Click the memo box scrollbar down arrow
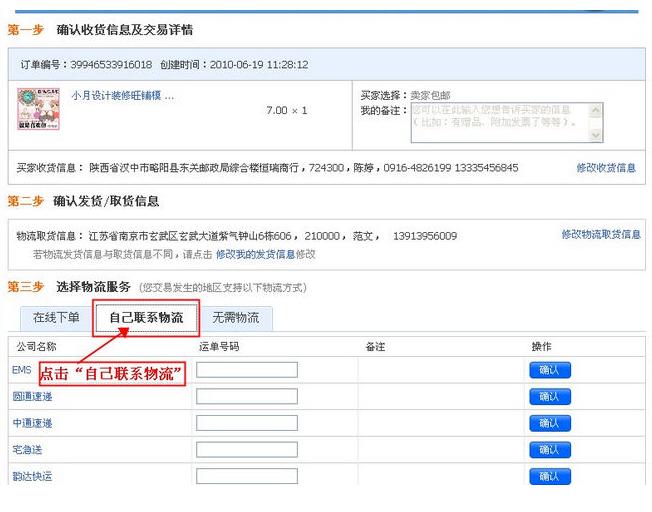 coord(596,135)
